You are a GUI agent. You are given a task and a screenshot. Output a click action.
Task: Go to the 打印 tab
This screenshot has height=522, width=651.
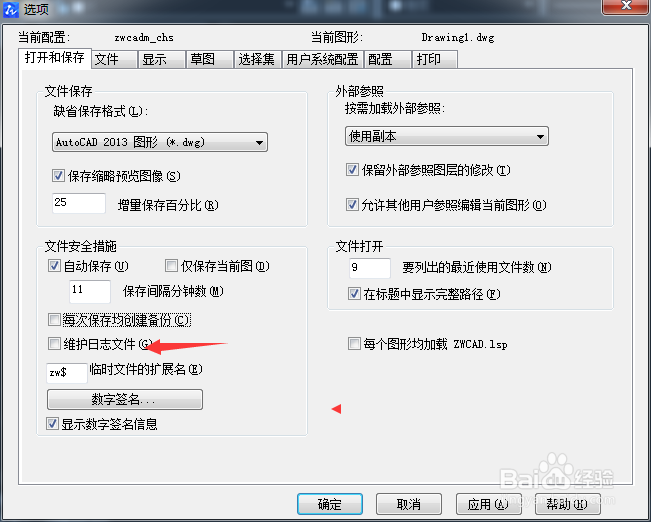(435, 59)
